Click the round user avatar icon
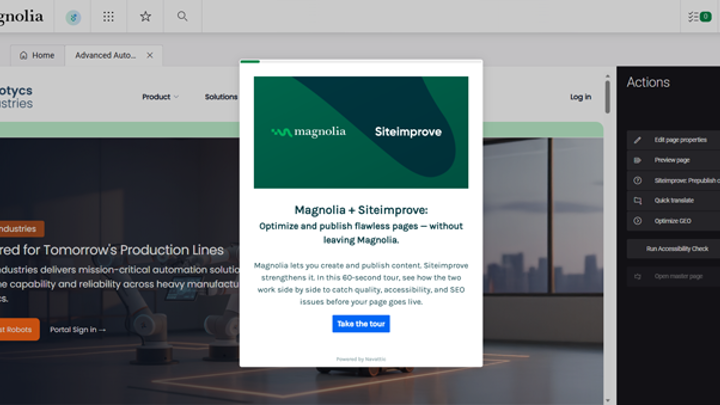This screenshot has height=405, width=720. point(73,17)
